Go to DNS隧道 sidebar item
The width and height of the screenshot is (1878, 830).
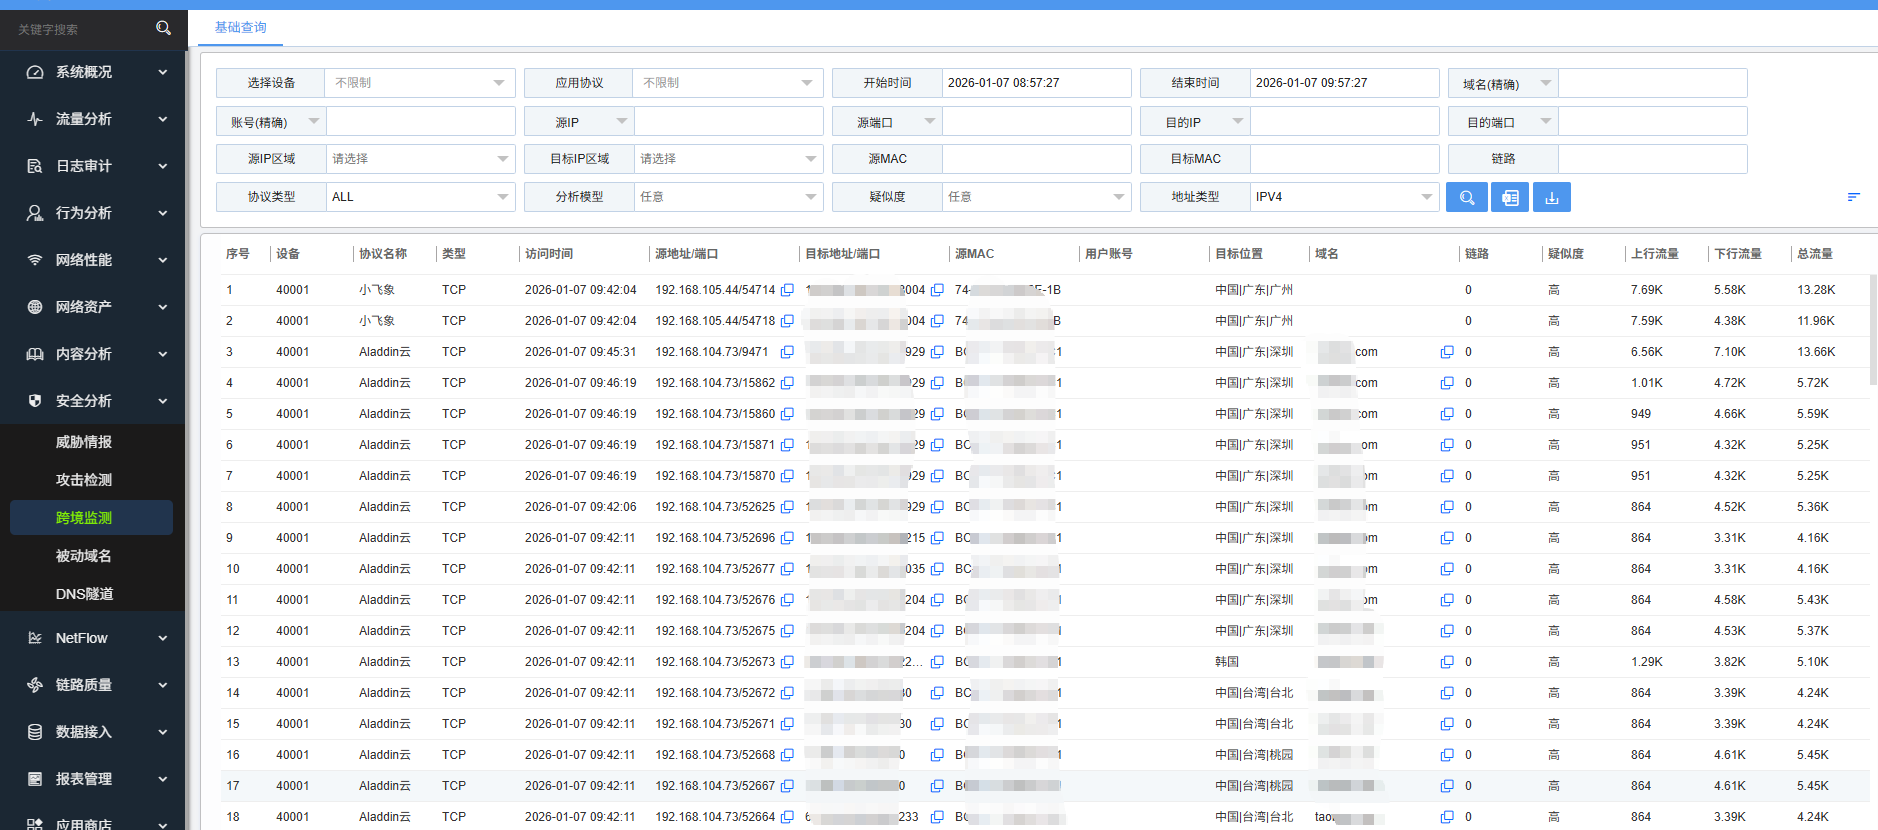point(84,594)
